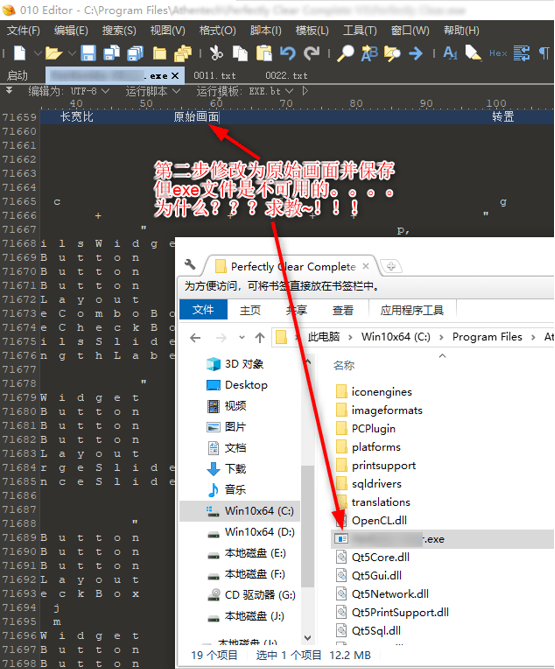
Task: Open the 模板(L) menu
Action: click(312, 30)
